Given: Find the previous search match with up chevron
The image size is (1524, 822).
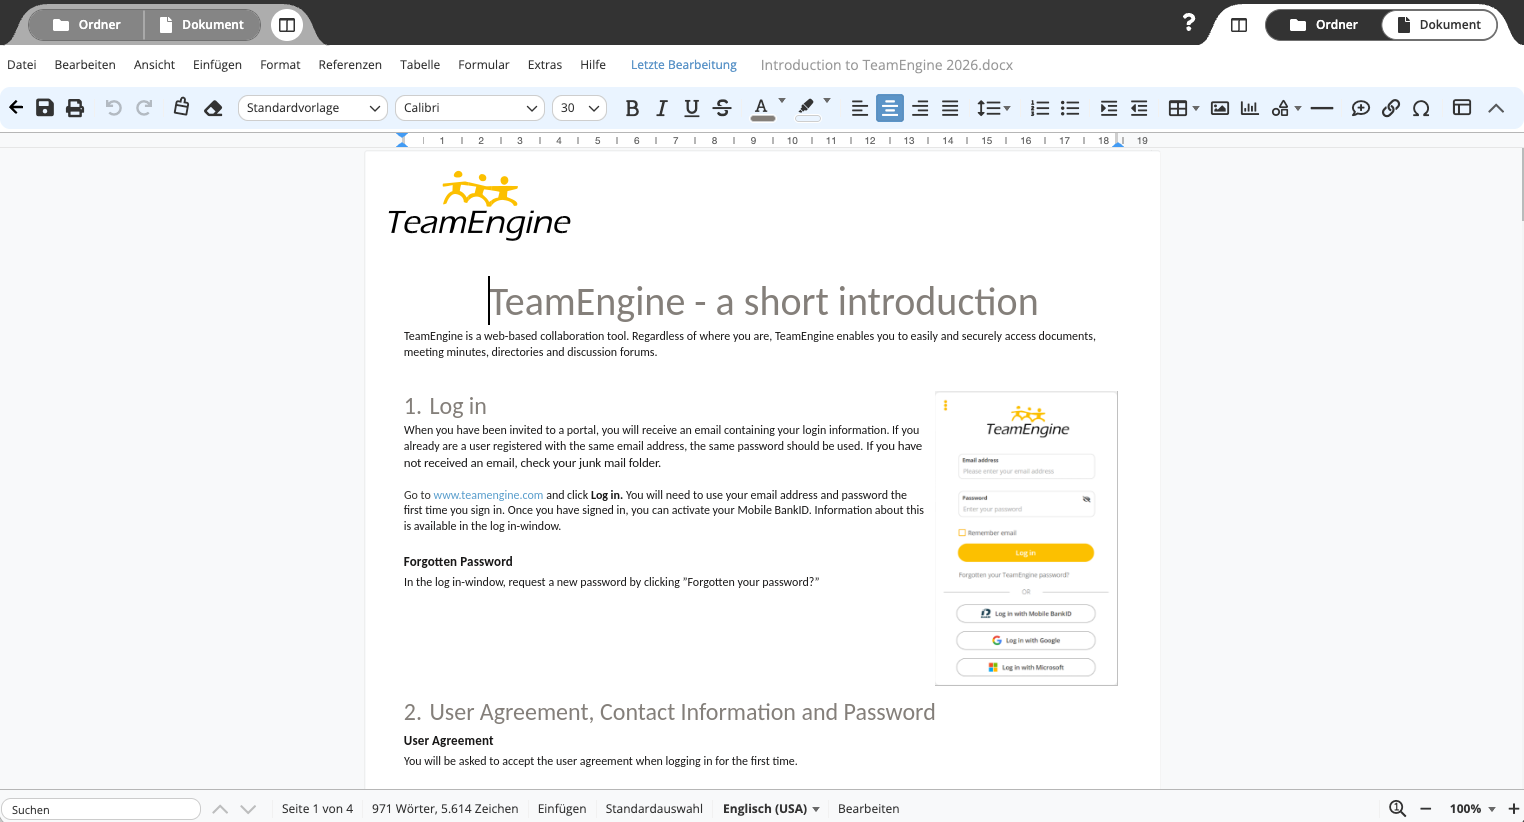Looking at the screenshot, I should [220, 809].
